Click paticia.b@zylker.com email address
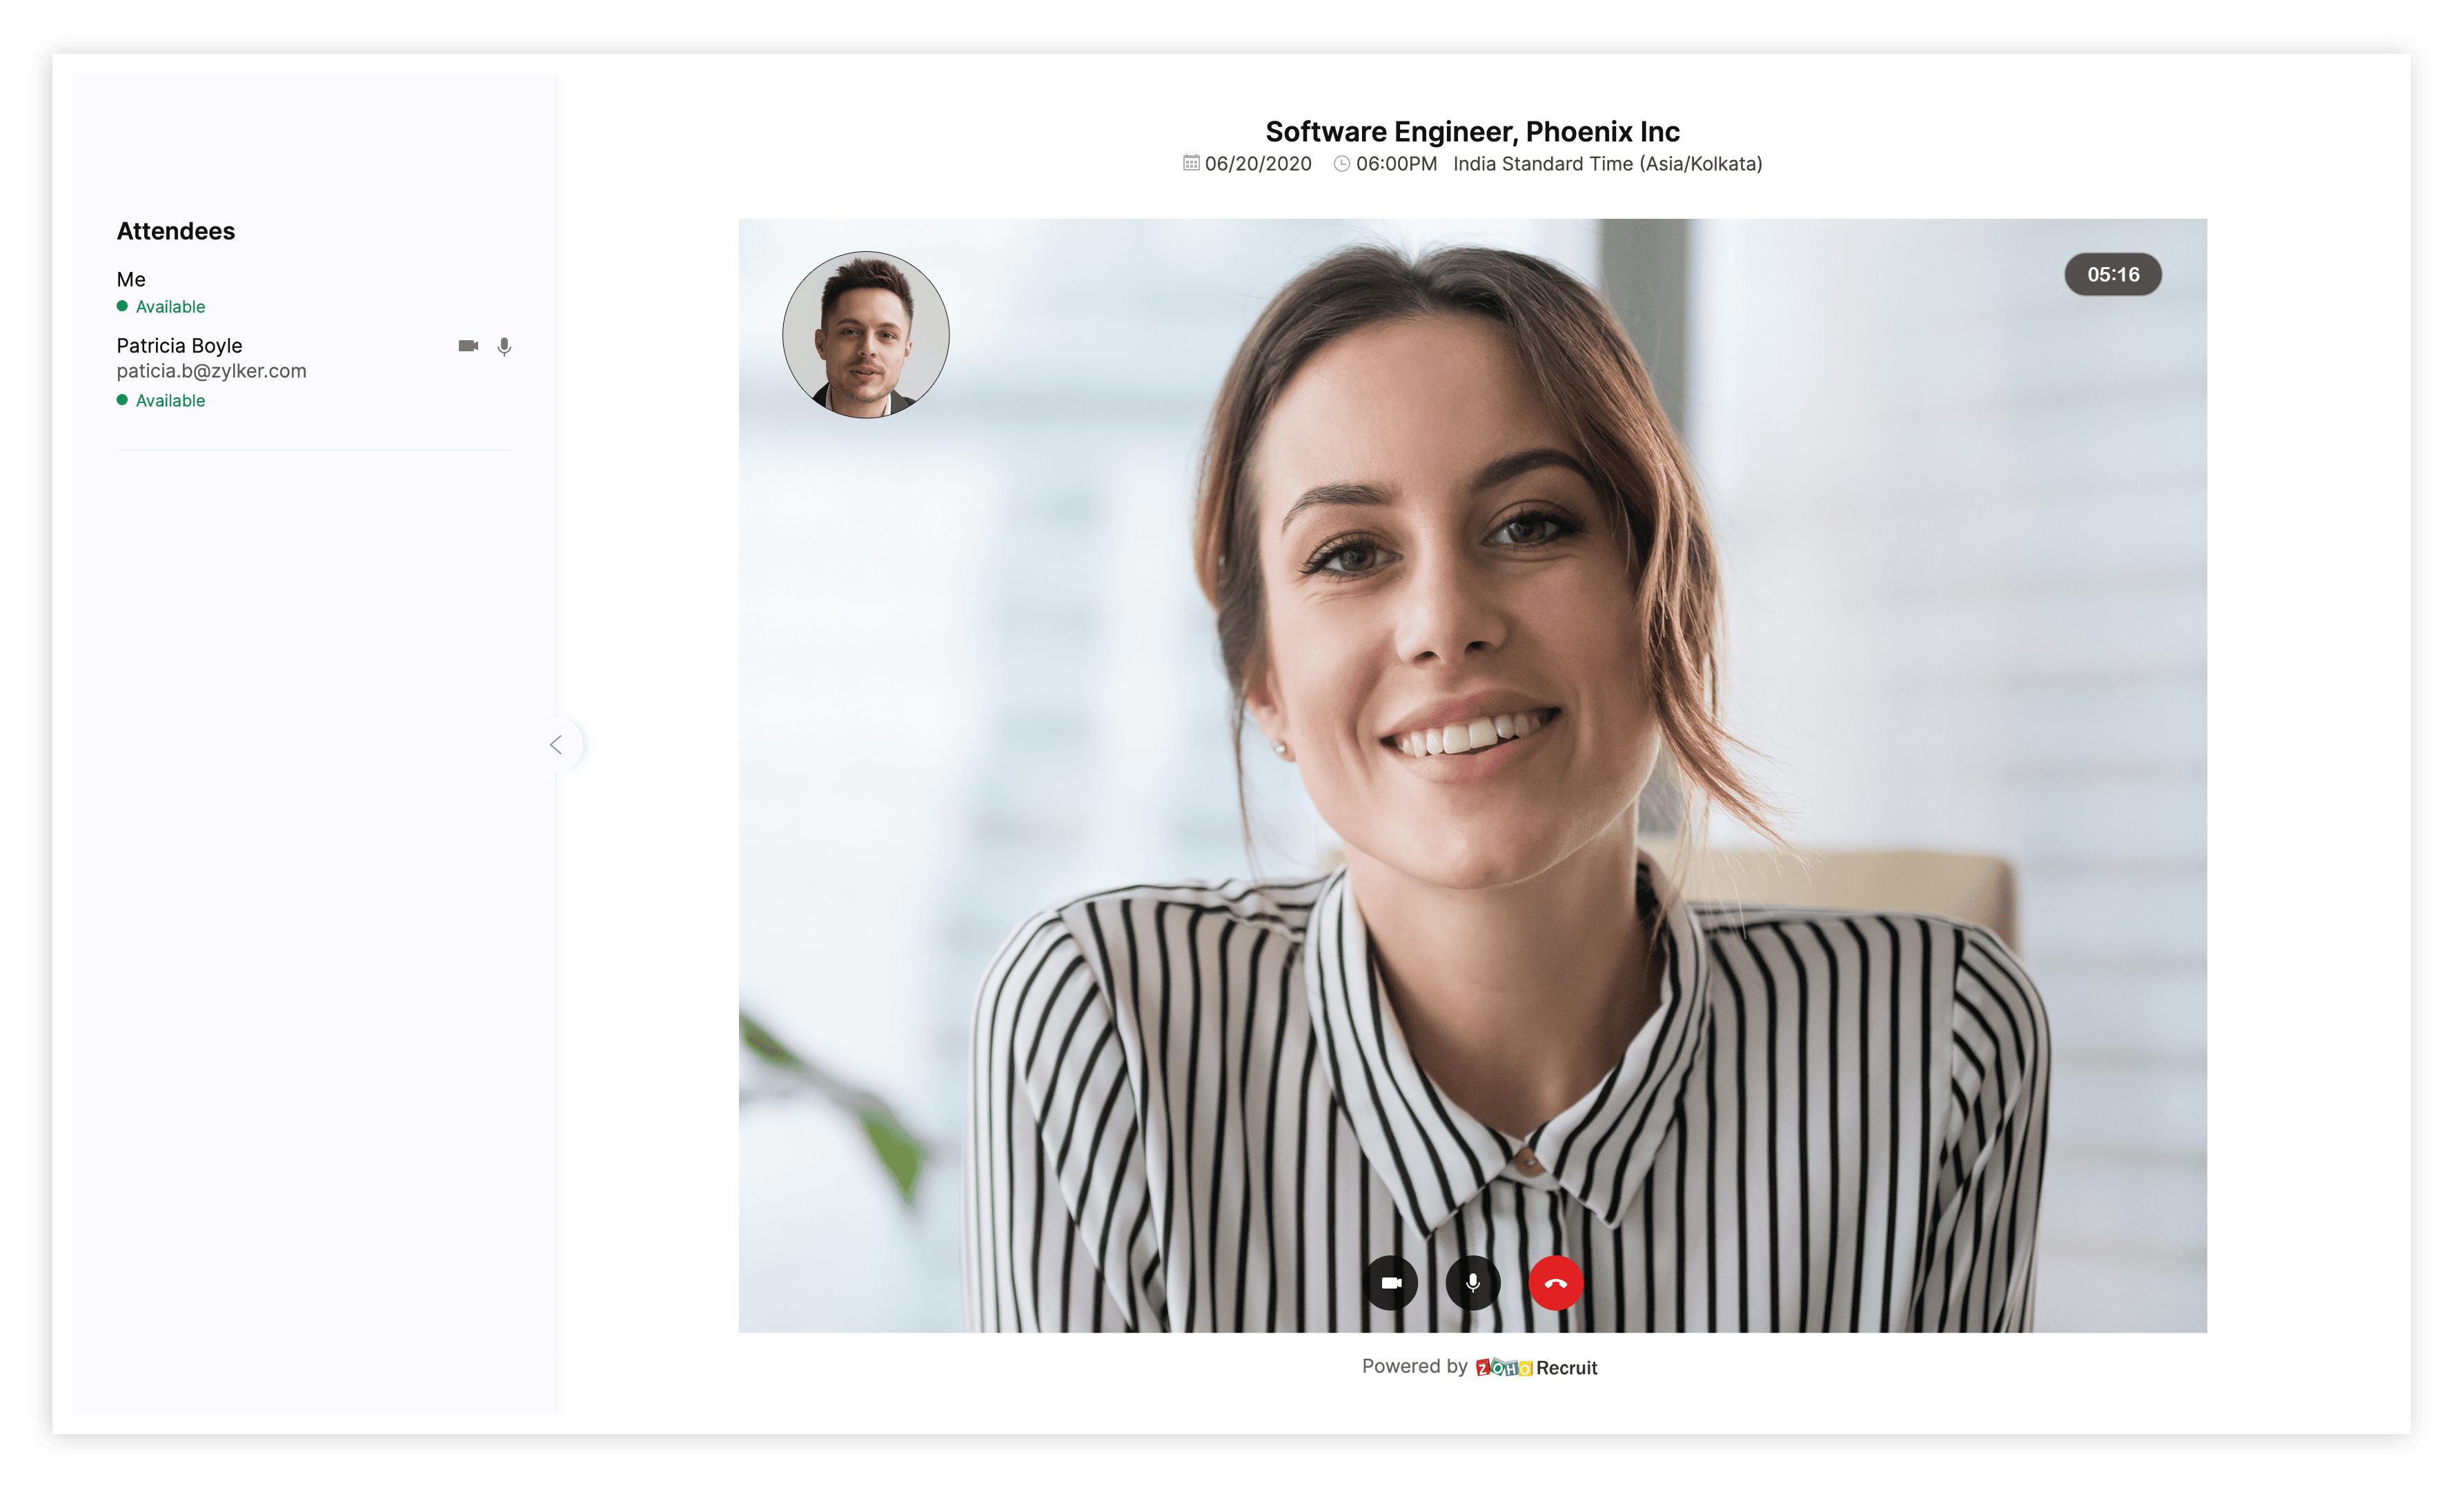The width and height of the screenshot is (2464, 1488). (x=211, y=371)
